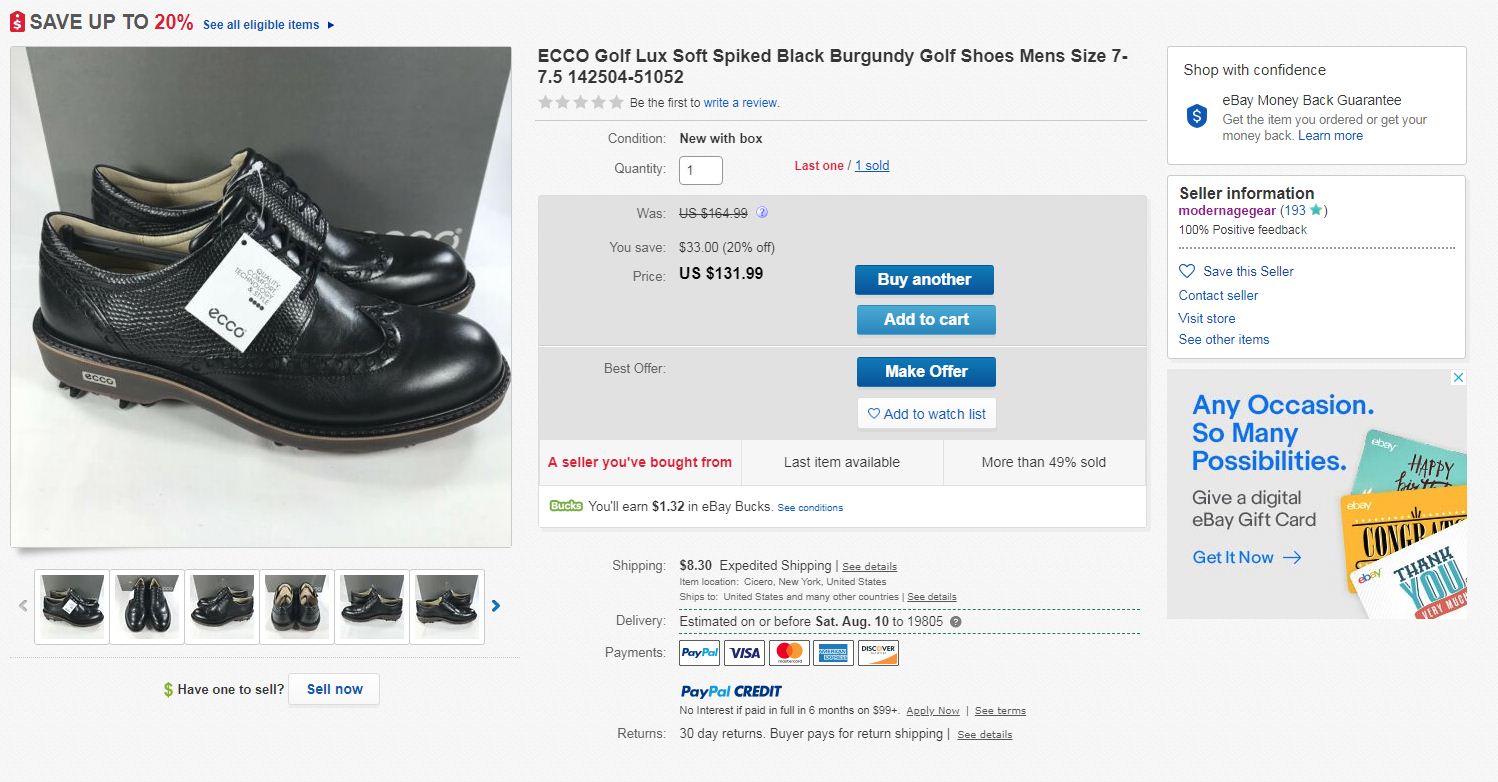
Task: Click the Quantity input field
Action: [700, 169]
